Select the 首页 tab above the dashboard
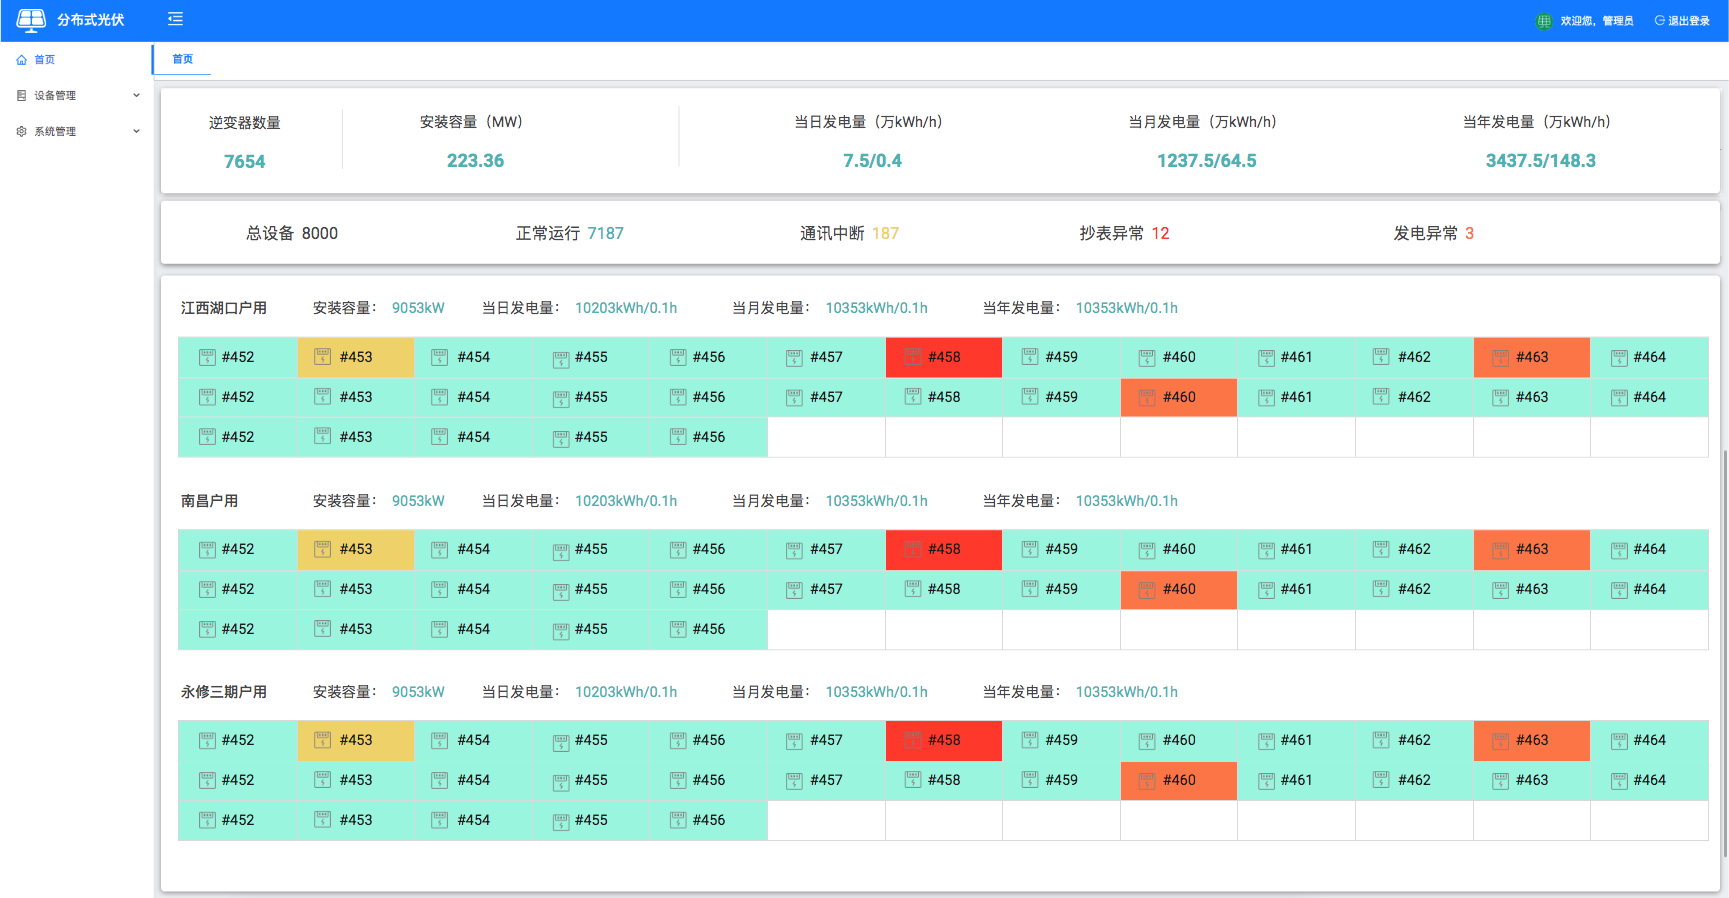Screen dimensions: 1729x898 click(x=182, y=59)
